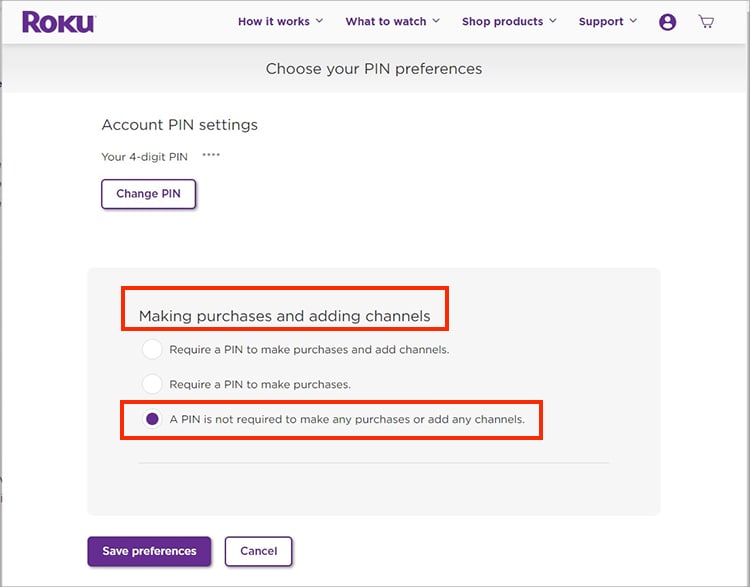Click Save preferences button
Image resolution: width=750 pixels, height=587 pixels.
(149, 551)
